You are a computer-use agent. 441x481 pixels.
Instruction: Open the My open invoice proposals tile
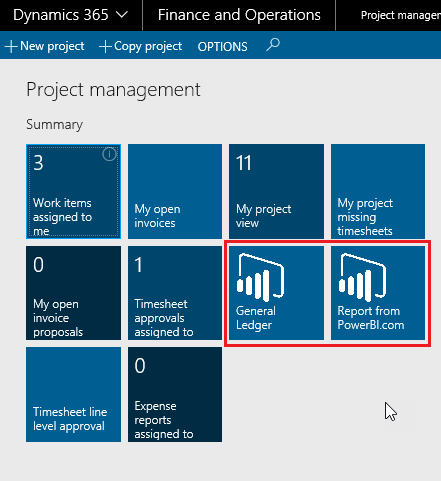[x=74, y=293]
